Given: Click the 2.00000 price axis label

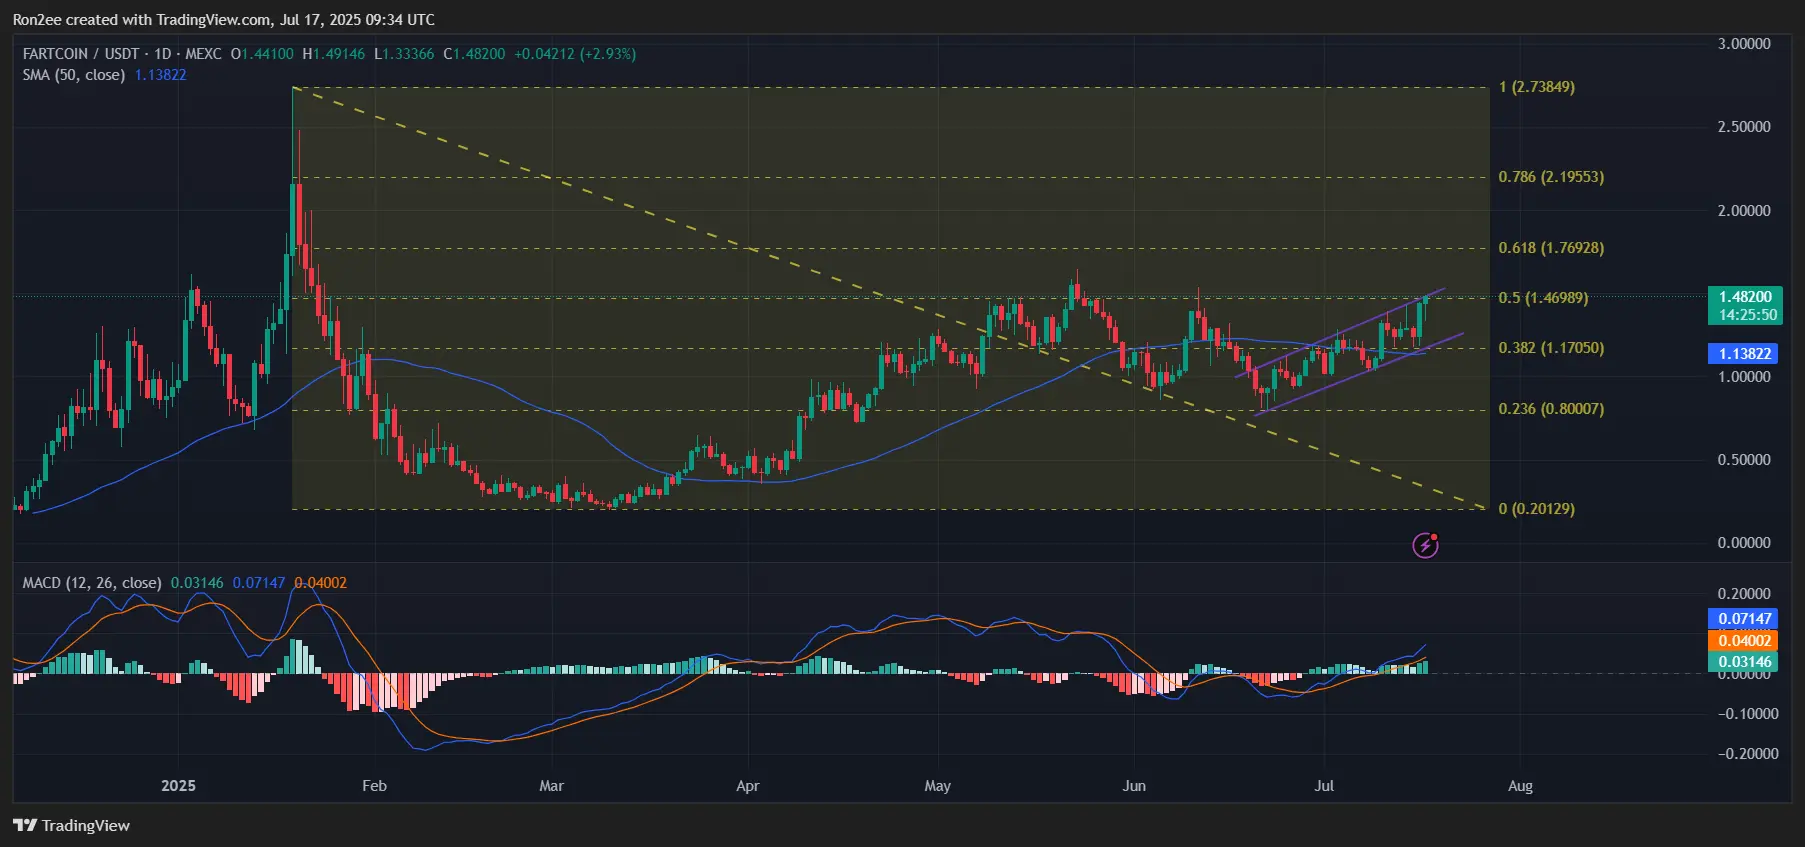Looking at the screenshot, I should [x=1744, y=211].
